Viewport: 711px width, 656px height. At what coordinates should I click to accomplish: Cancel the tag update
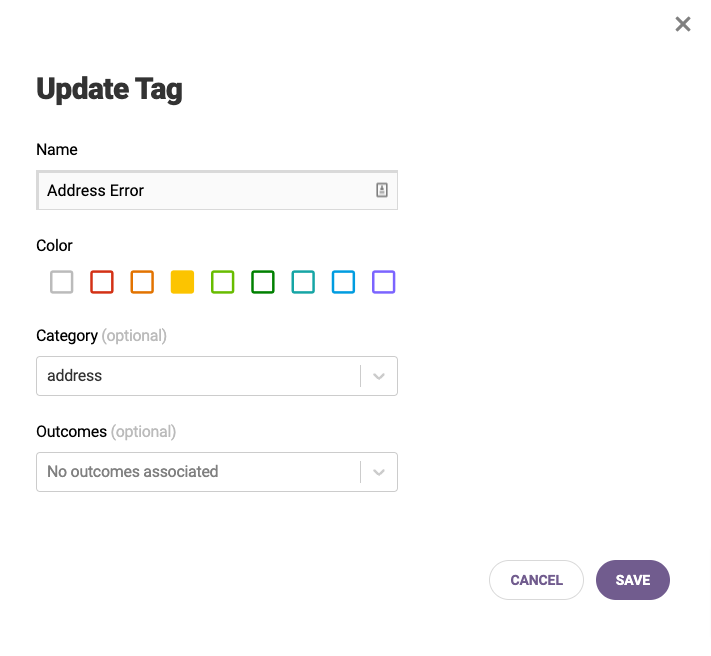pyautogui.click(x=536, y=580)
